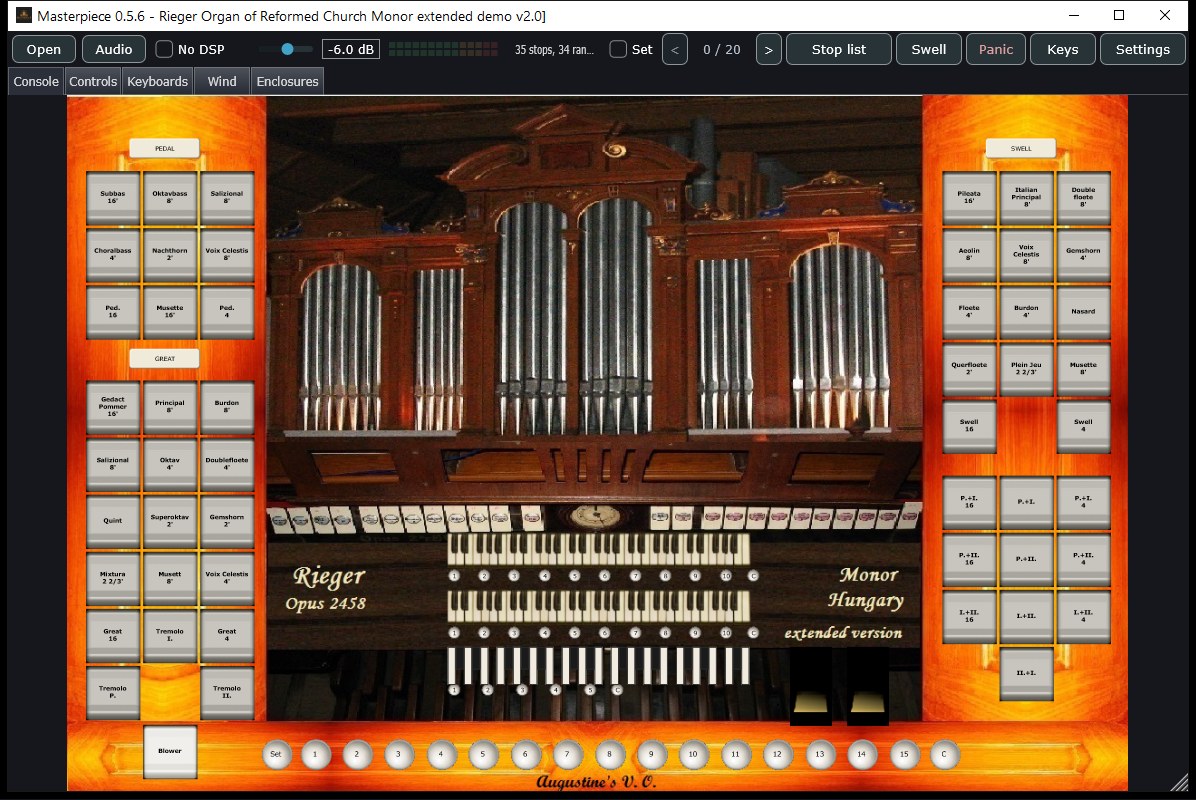The height and width of the screenshot is (800, 1196).
Task: Hit the Panic button
Action: tap(995, 50)
